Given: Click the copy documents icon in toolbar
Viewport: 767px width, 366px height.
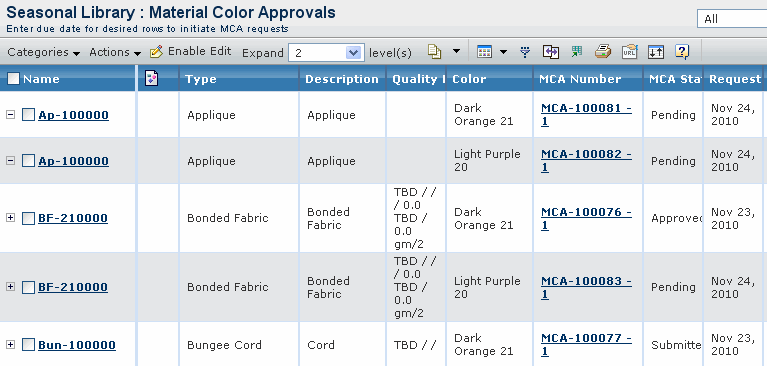Looking at the screenshot, I should tap(434, 51).
